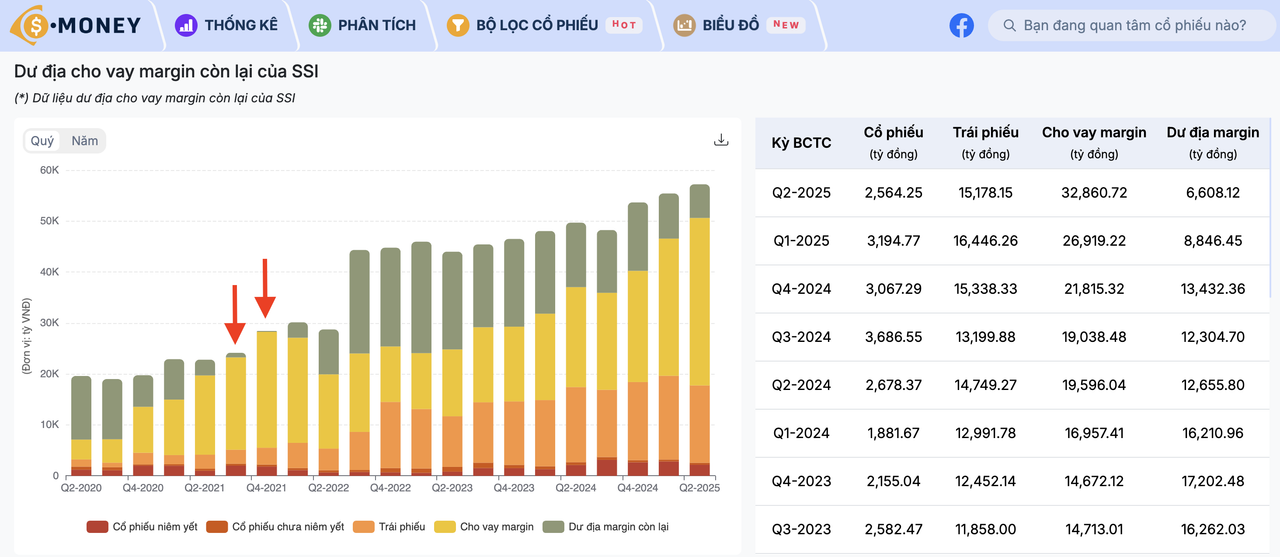Switch chart to Quý view

pos(43,141)
